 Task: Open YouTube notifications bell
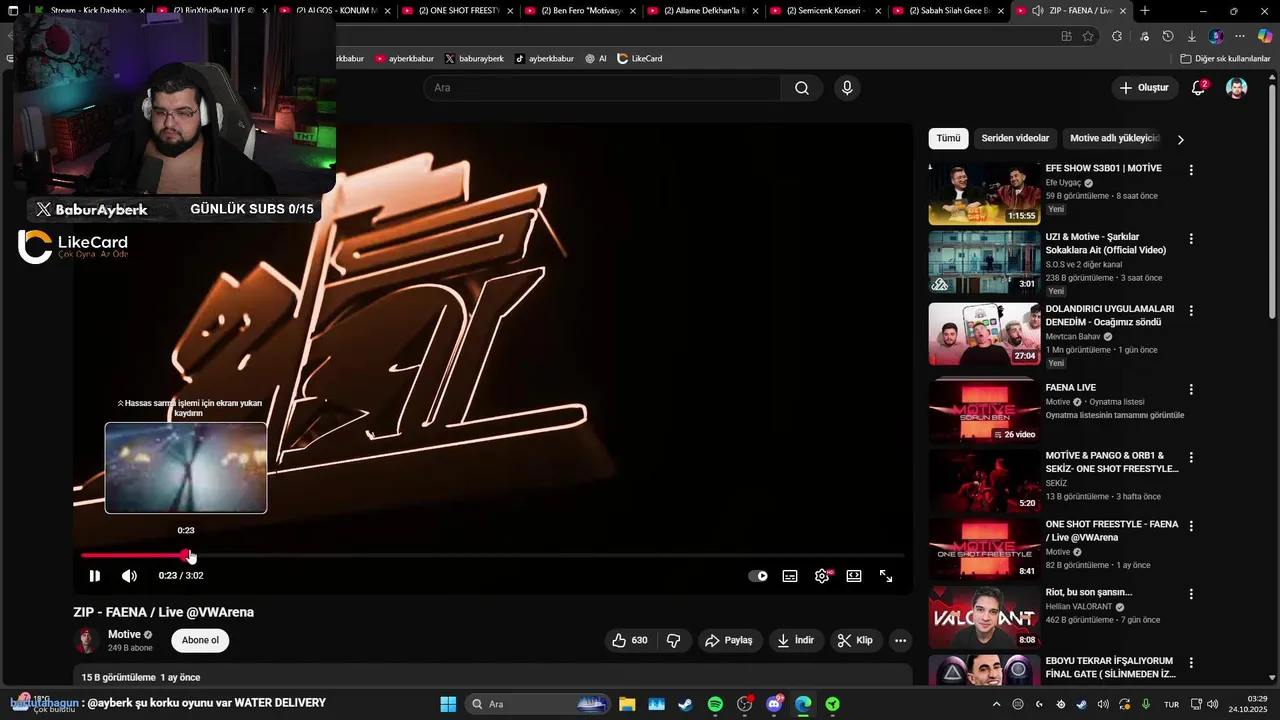click(1198, 88)
